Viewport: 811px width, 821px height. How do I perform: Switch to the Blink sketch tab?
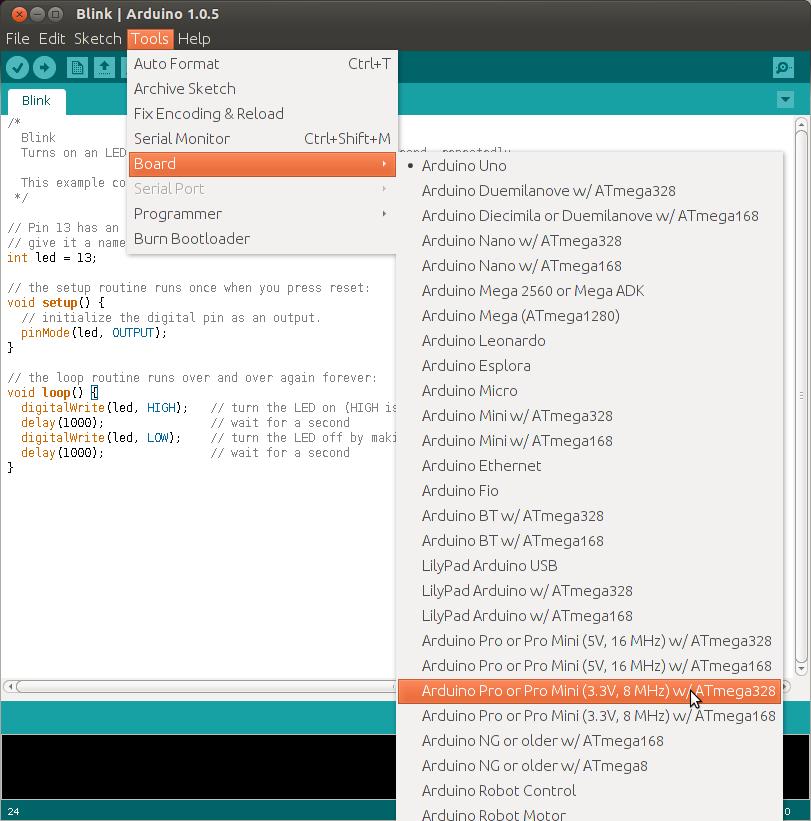point(36,101)
